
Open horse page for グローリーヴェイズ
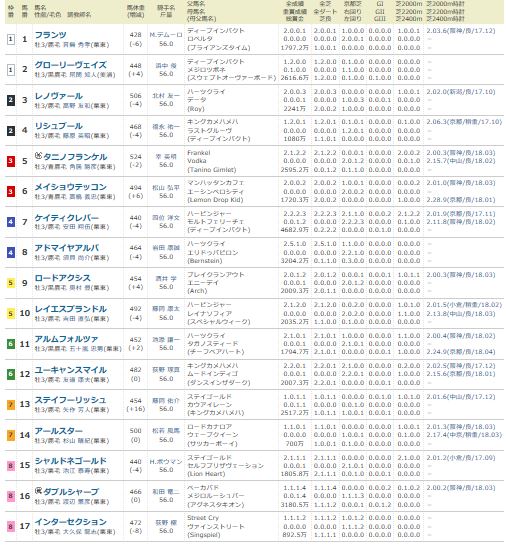coord(71,65)
